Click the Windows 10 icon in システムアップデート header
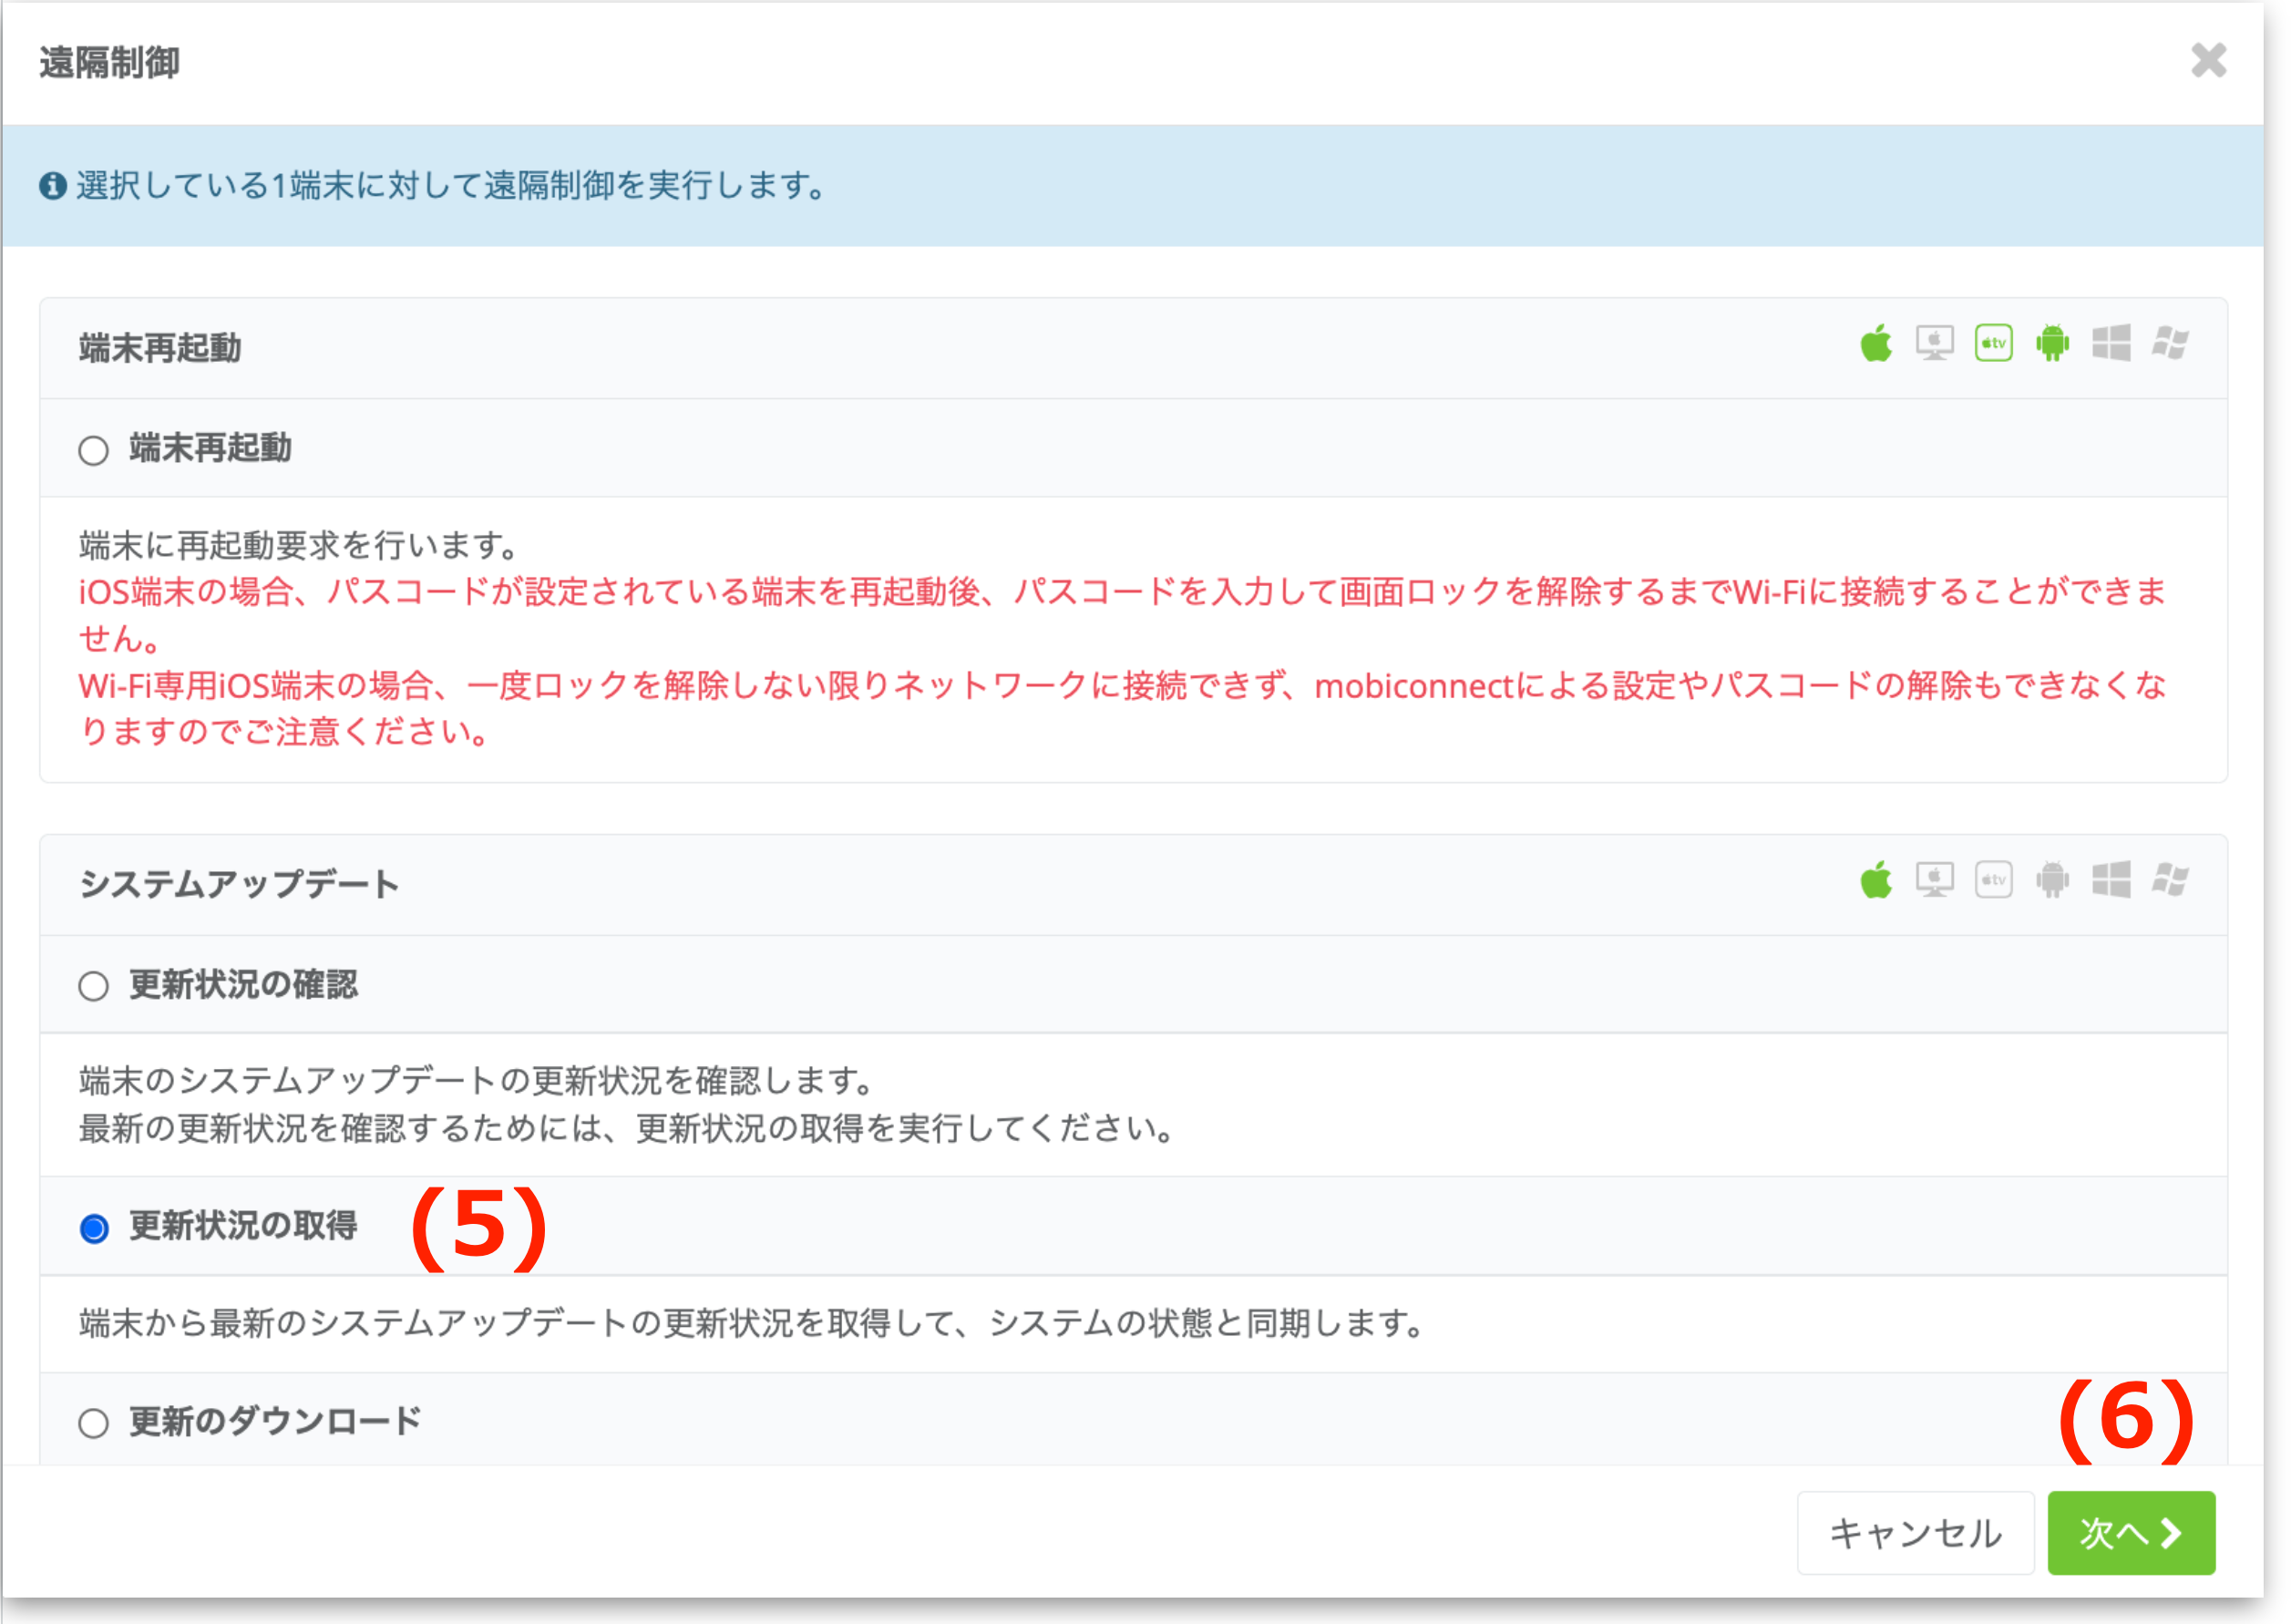The width and height of the screenshot is (2291, 1624). click(2111, 880)
